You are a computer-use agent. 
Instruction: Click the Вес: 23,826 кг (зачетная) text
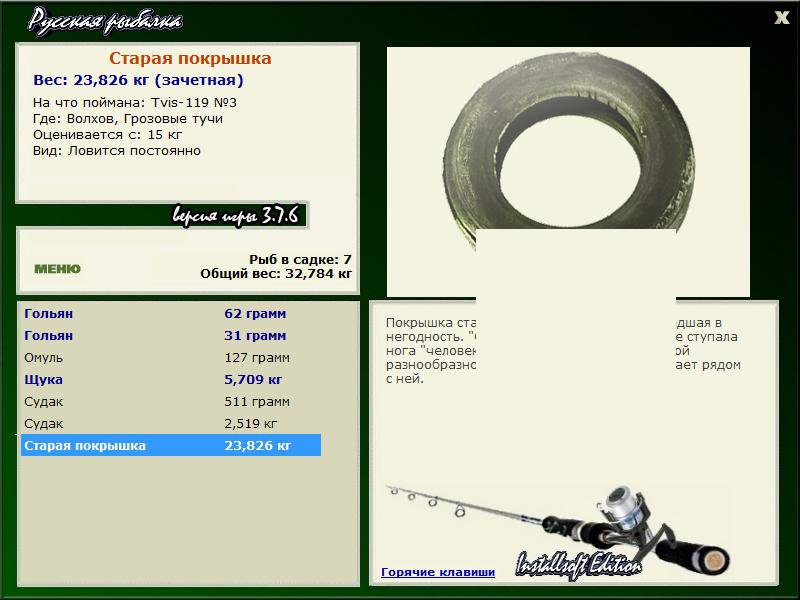tap(138, 80)
